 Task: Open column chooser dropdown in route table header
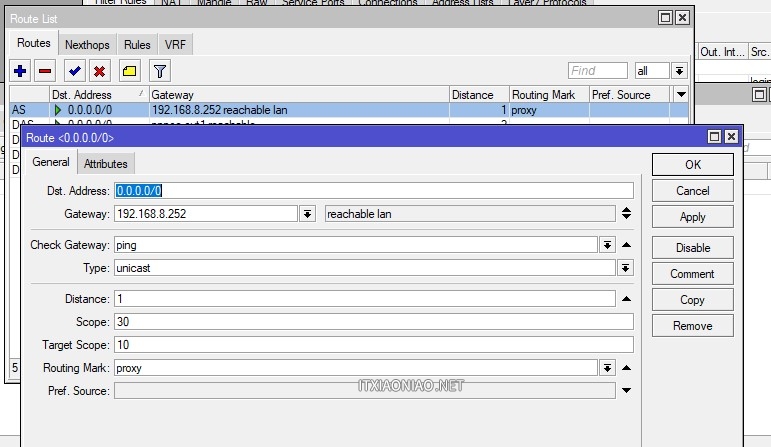coord(681,94)
